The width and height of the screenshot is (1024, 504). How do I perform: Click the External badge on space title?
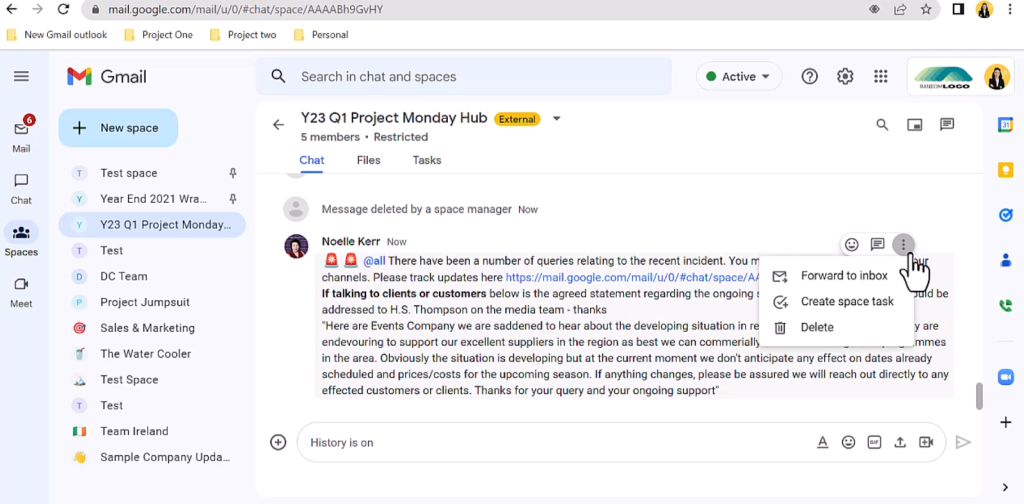click(x=518, y=119)
